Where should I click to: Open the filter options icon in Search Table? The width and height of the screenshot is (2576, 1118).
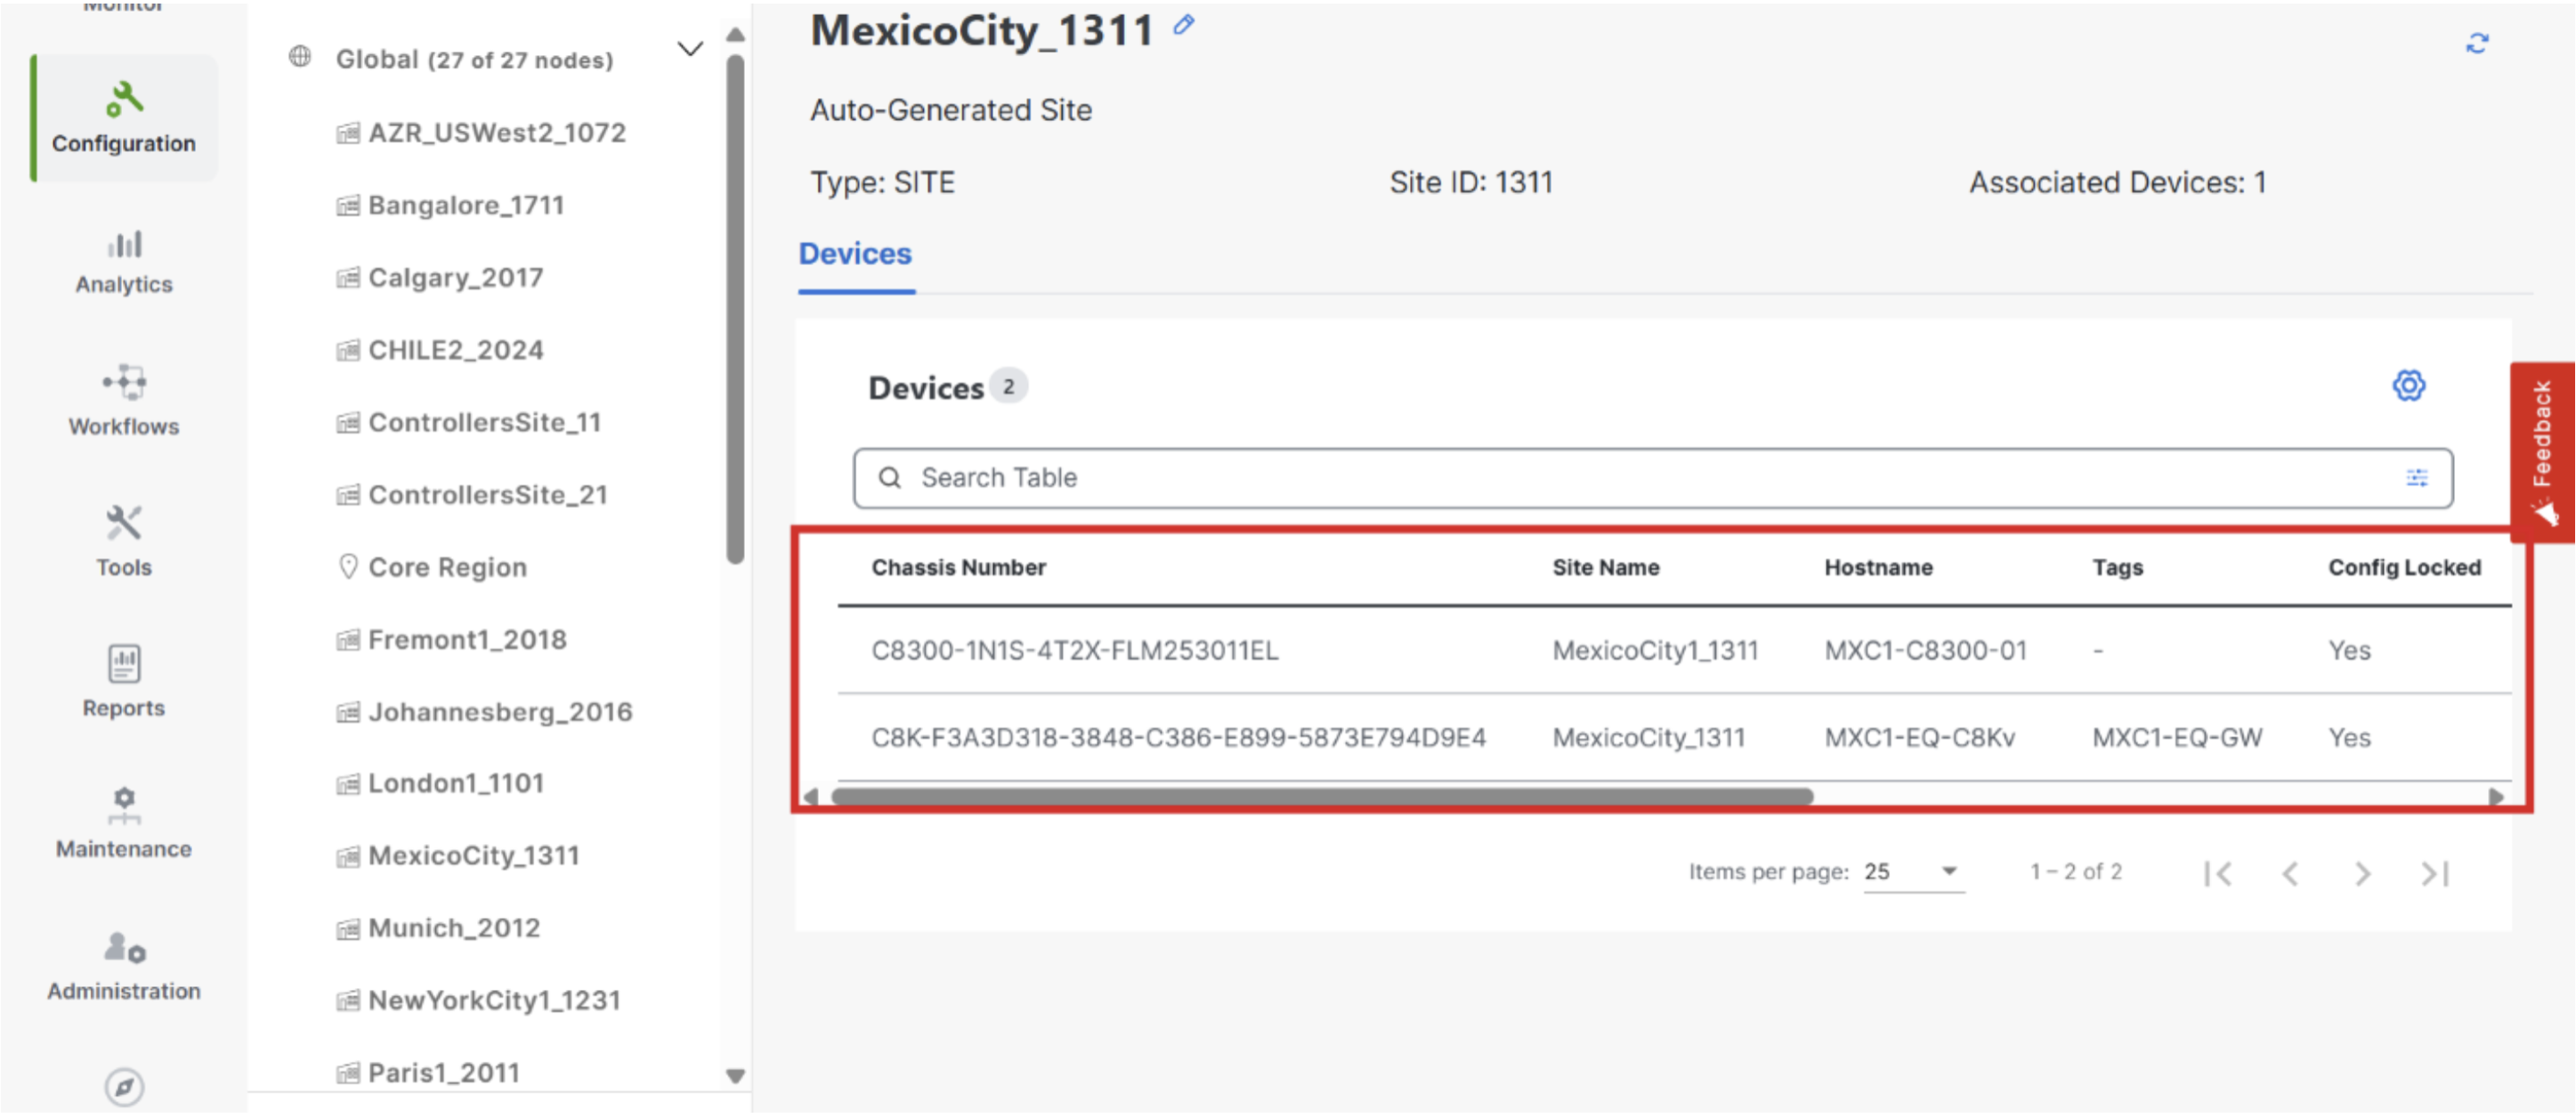click(x=2417, y=478)
